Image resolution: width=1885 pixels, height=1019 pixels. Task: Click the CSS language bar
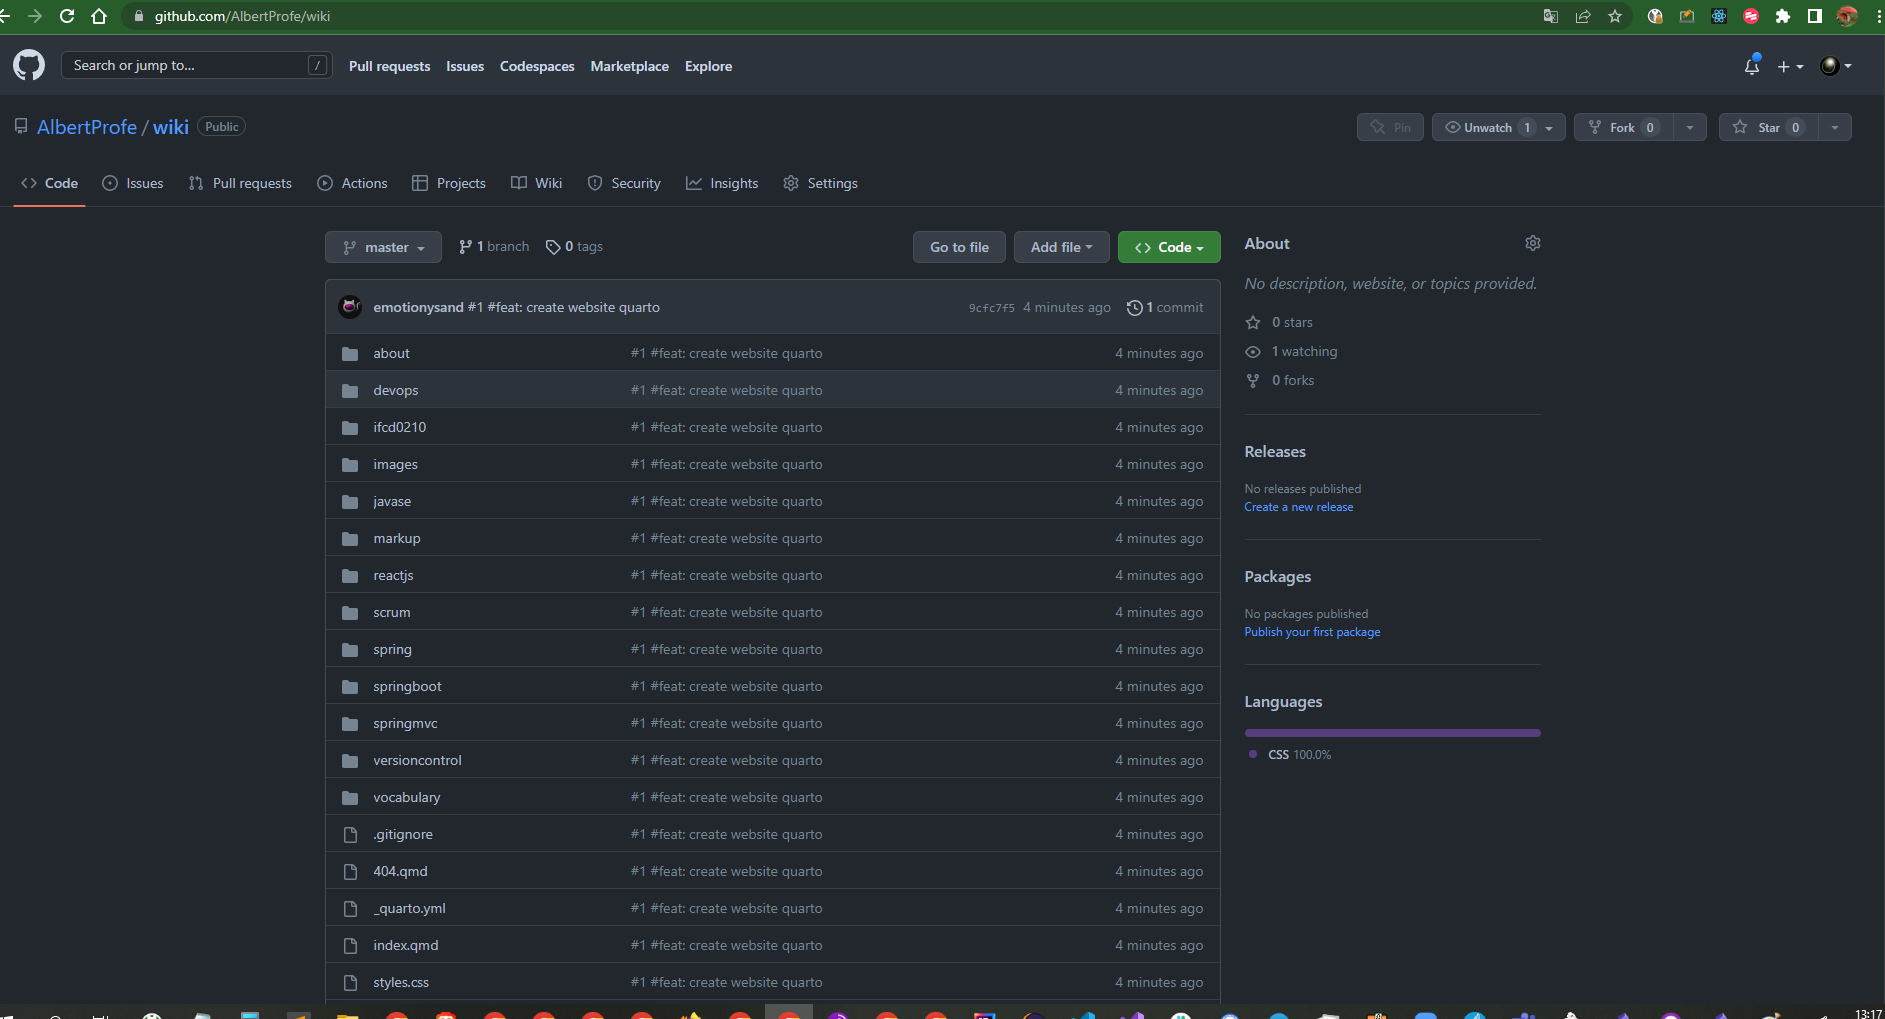tap(1392, 733)
